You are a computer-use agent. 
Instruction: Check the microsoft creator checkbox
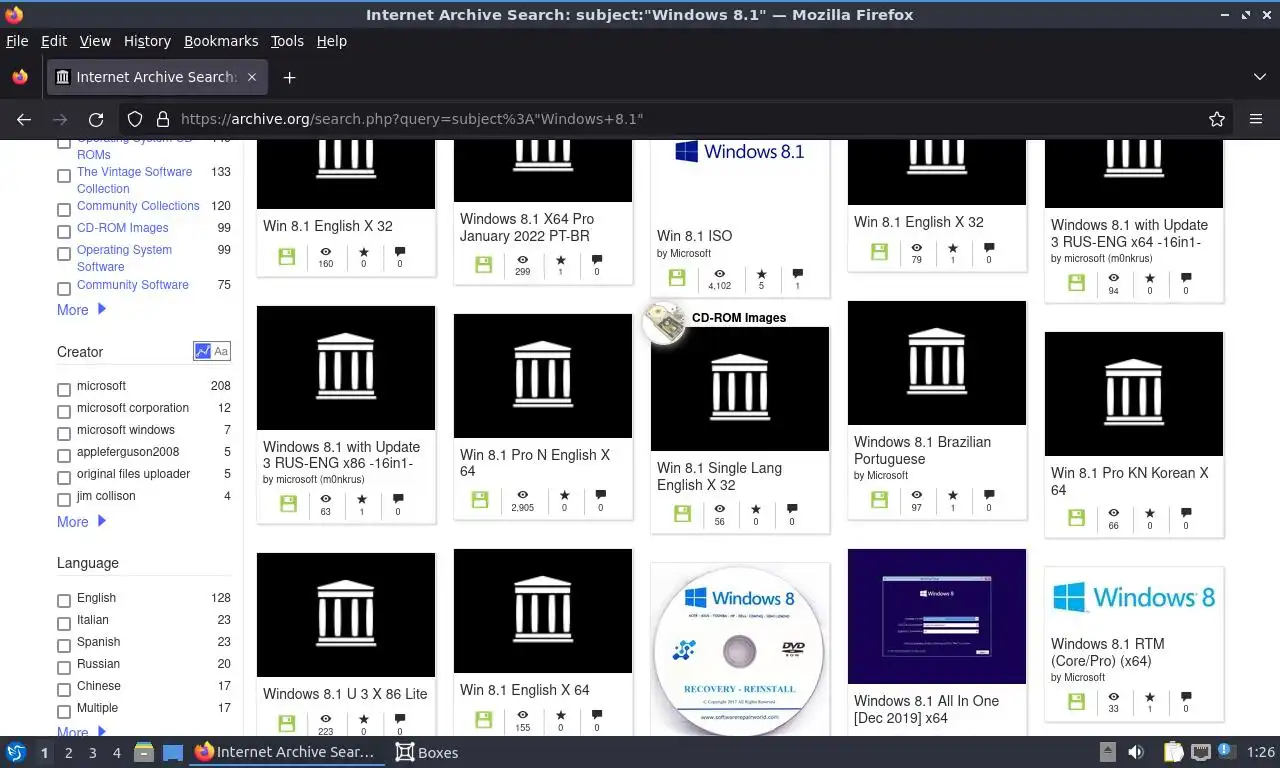(64, 390)
